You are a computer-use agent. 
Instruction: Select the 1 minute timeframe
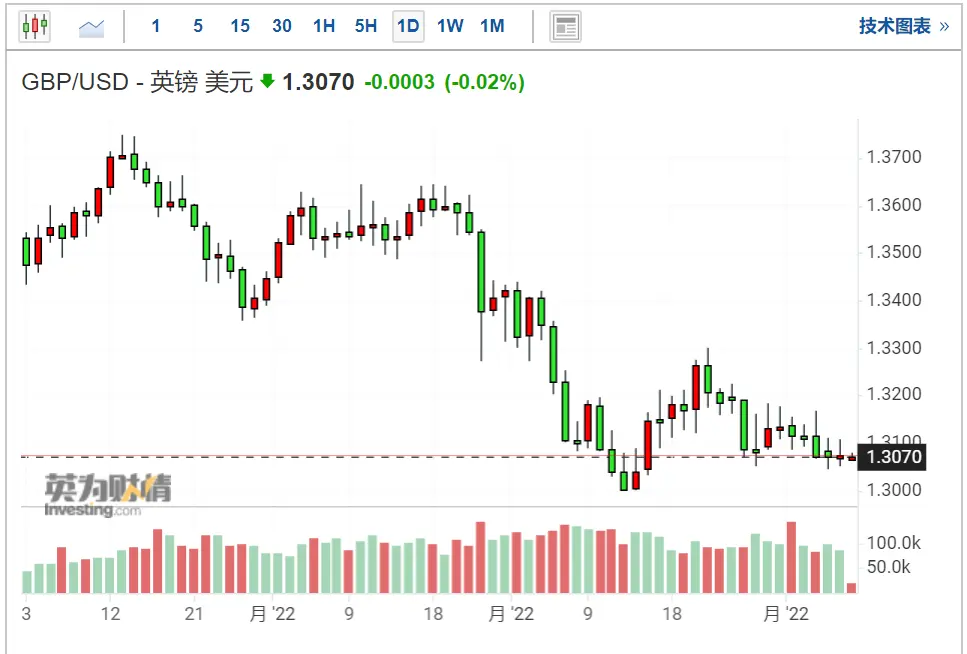coord(156,27)
